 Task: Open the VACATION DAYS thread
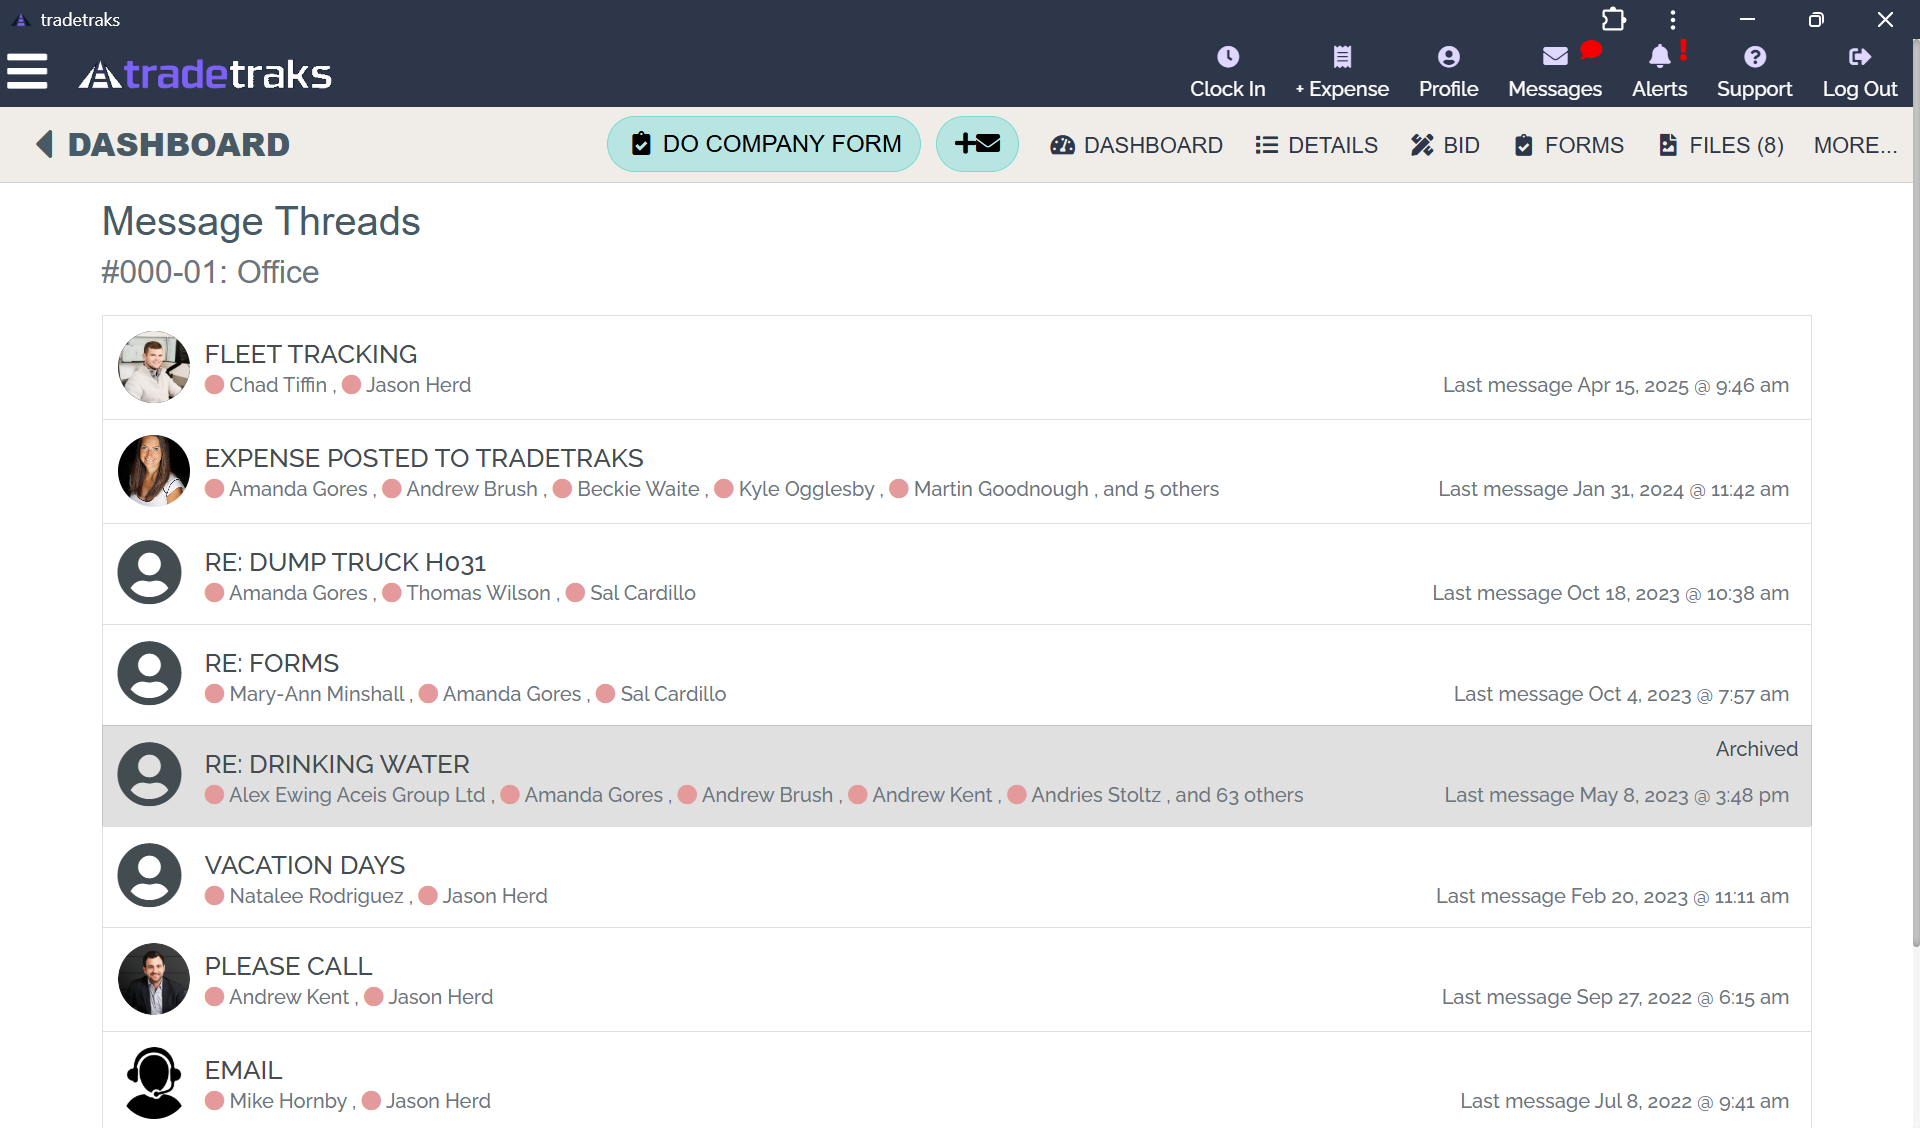956,878
